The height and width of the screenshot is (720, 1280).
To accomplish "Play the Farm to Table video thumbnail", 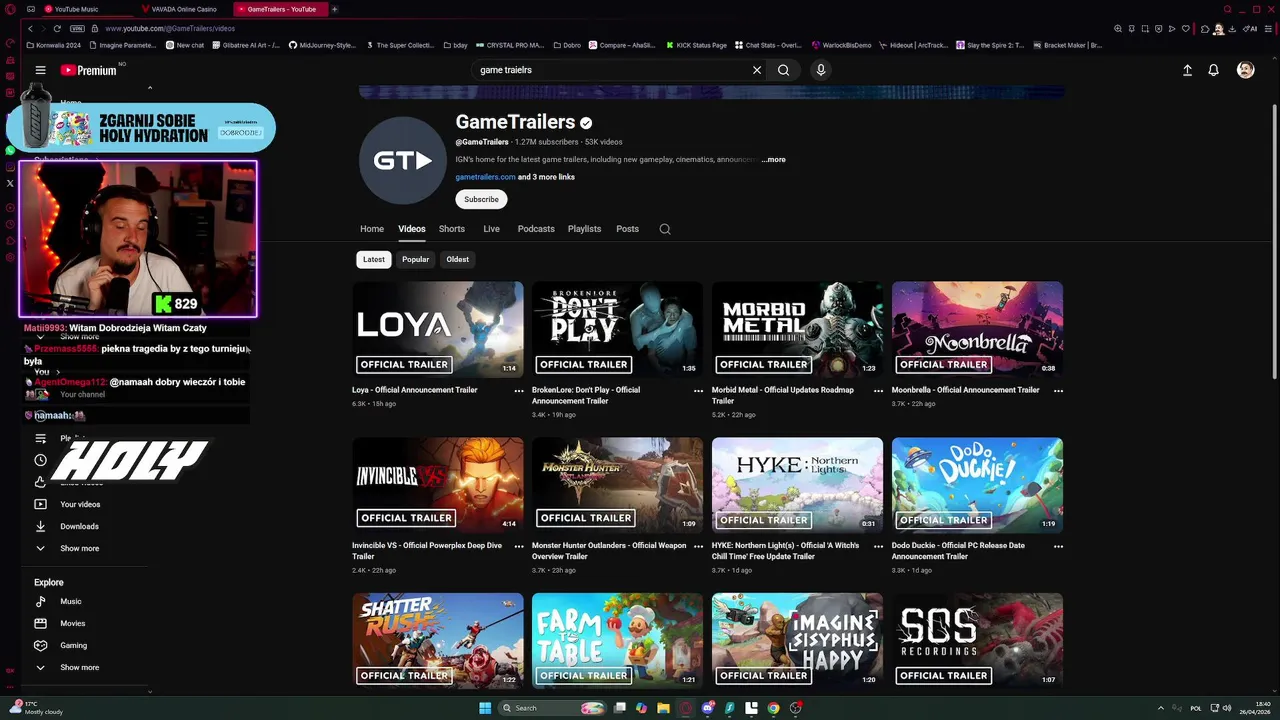I will [617, 640].
